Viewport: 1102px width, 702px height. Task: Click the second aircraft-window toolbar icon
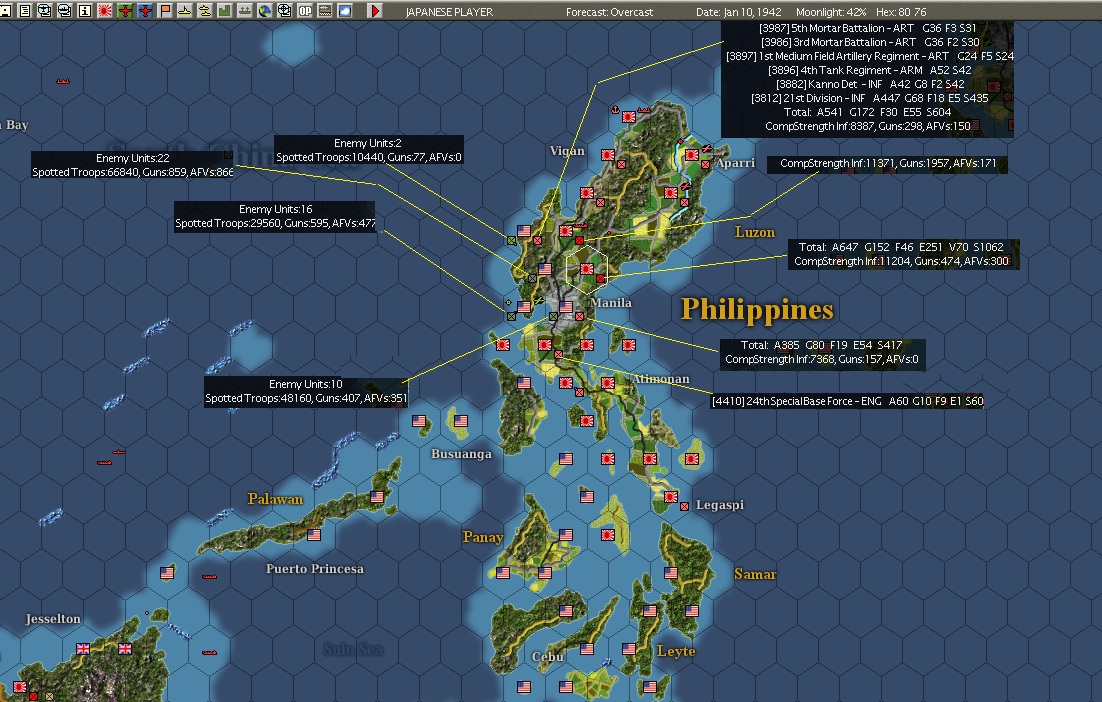(65, 11)
